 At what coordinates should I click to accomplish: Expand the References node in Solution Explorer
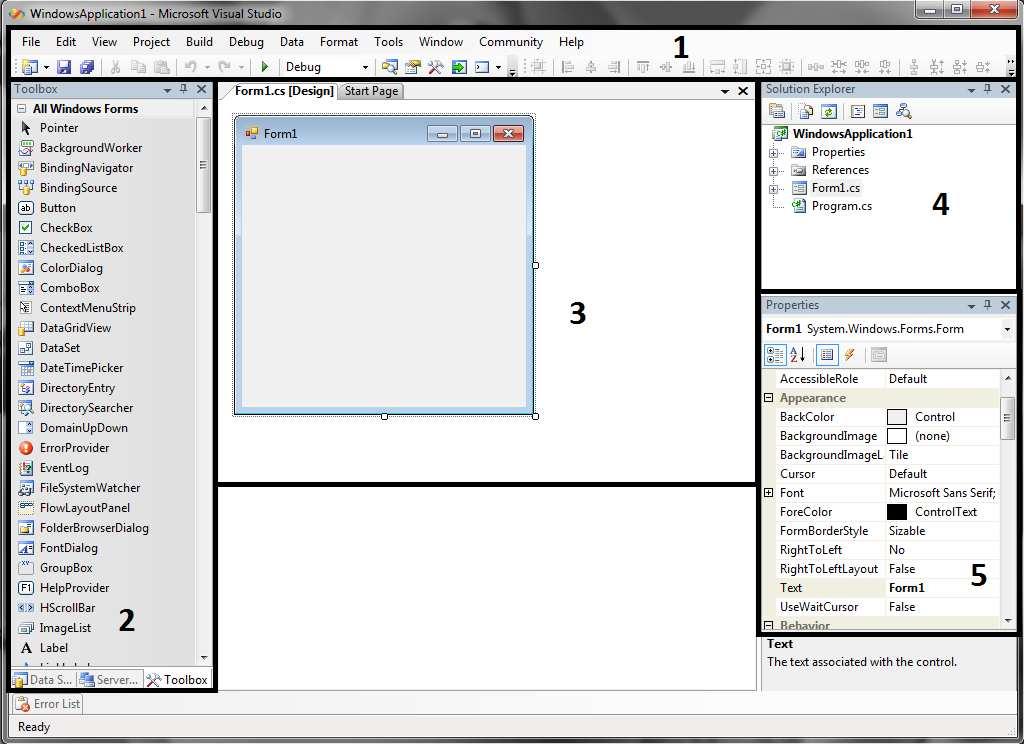(774, 170)
